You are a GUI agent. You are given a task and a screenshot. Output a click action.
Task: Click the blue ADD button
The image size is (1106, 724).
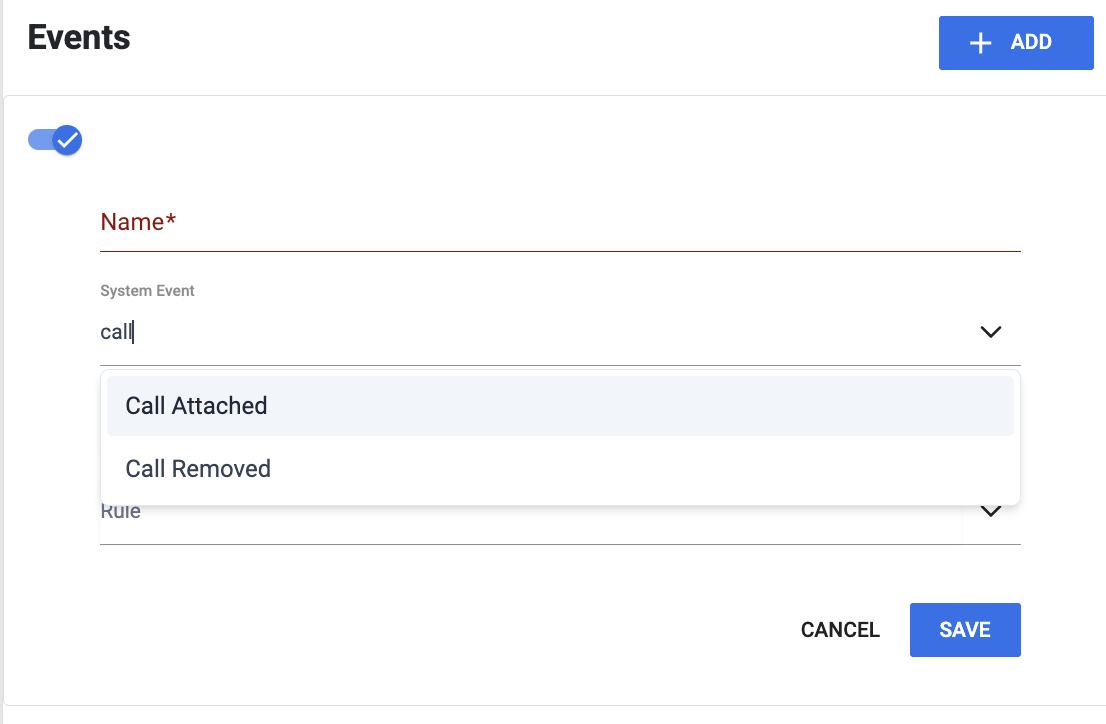[x=1016, y=43]
